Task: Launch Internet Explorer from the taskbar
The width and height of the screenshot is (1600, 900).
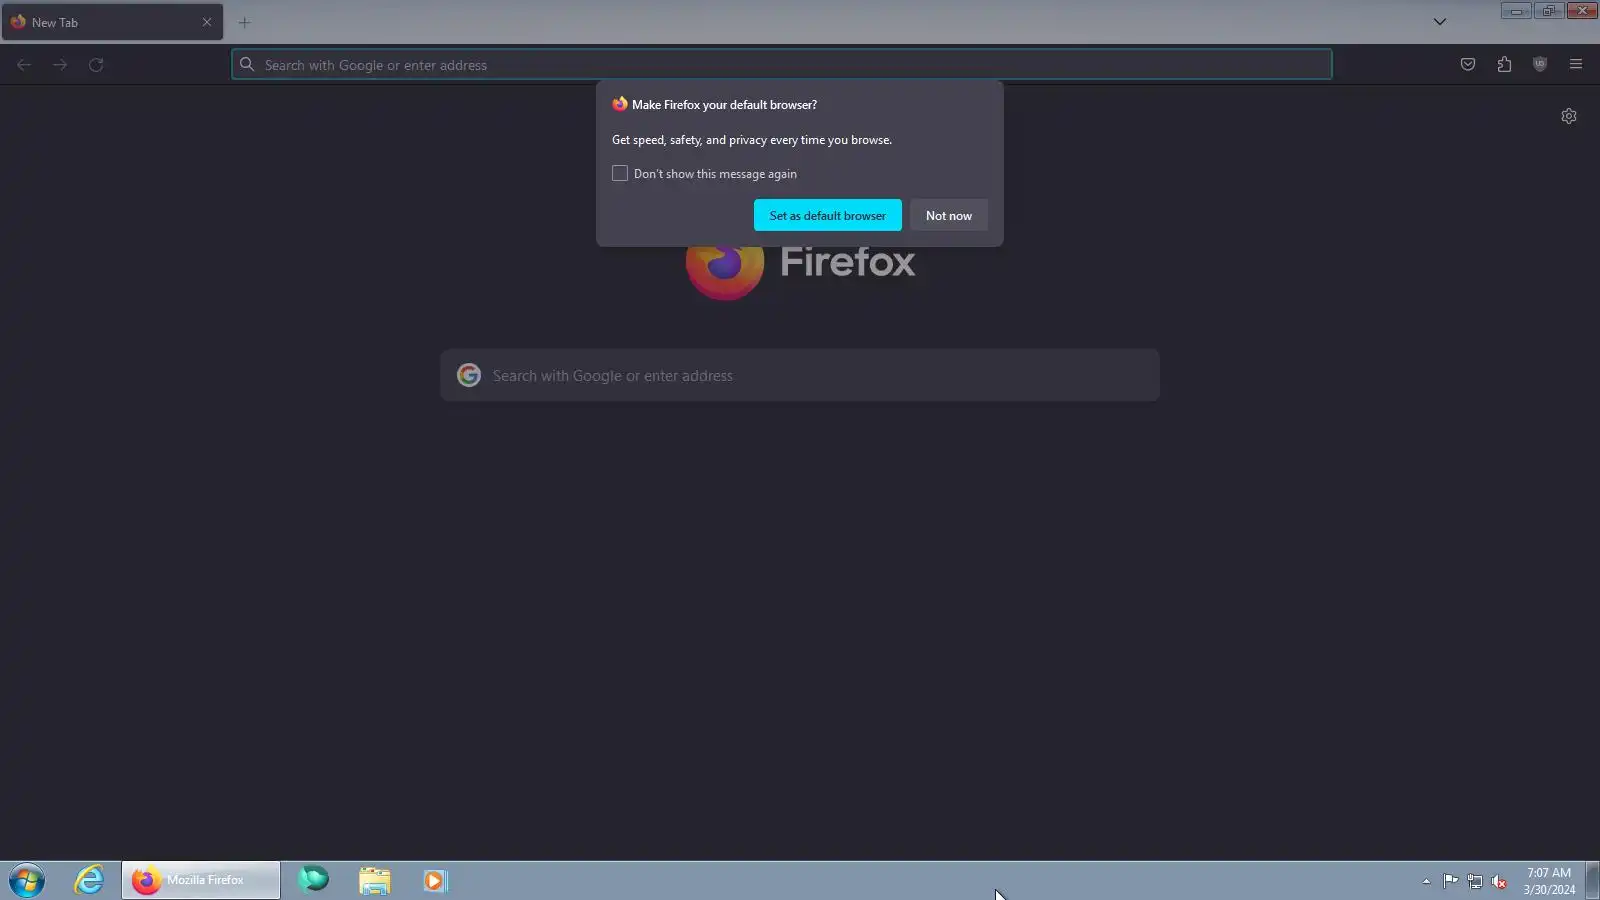Action: coord(89,880)
